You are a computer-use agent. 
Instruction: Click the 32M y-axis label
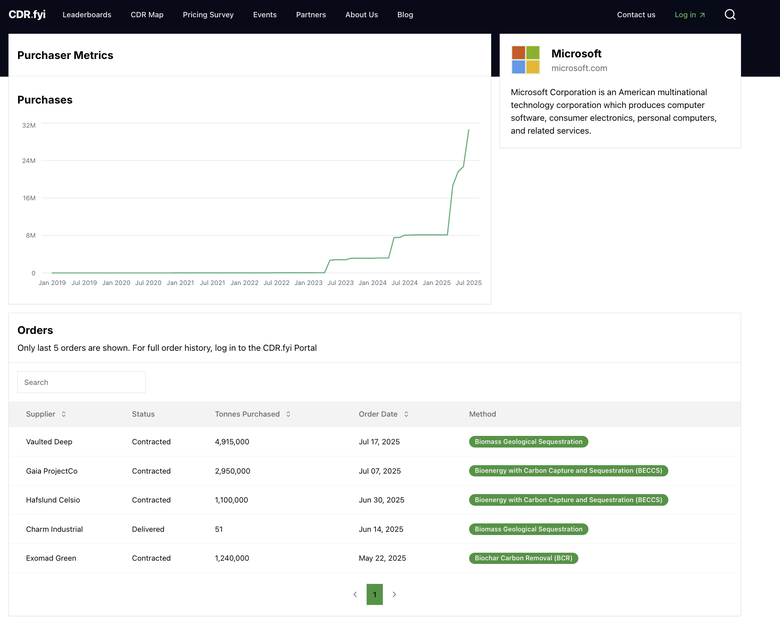click(x=29, y=125)
